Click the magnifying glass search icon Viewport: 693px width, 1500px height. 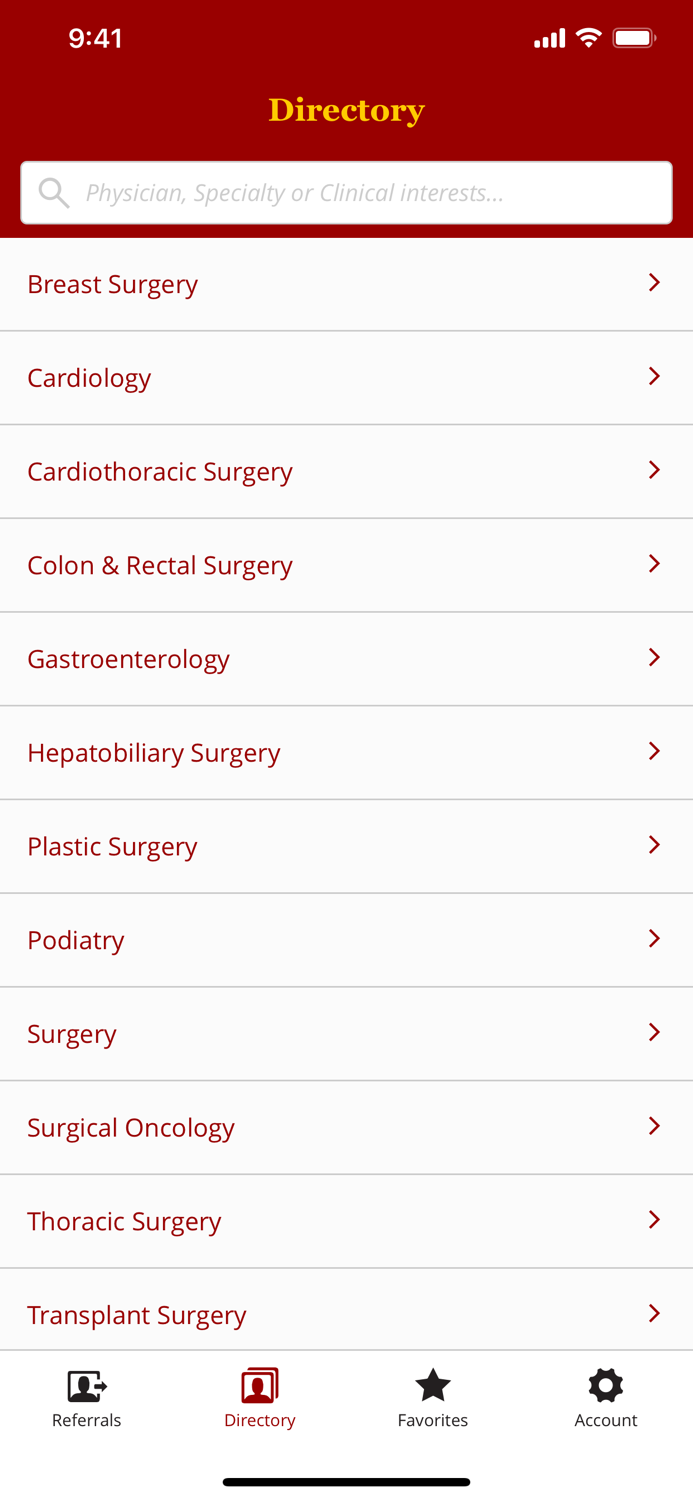pos(54,192)
